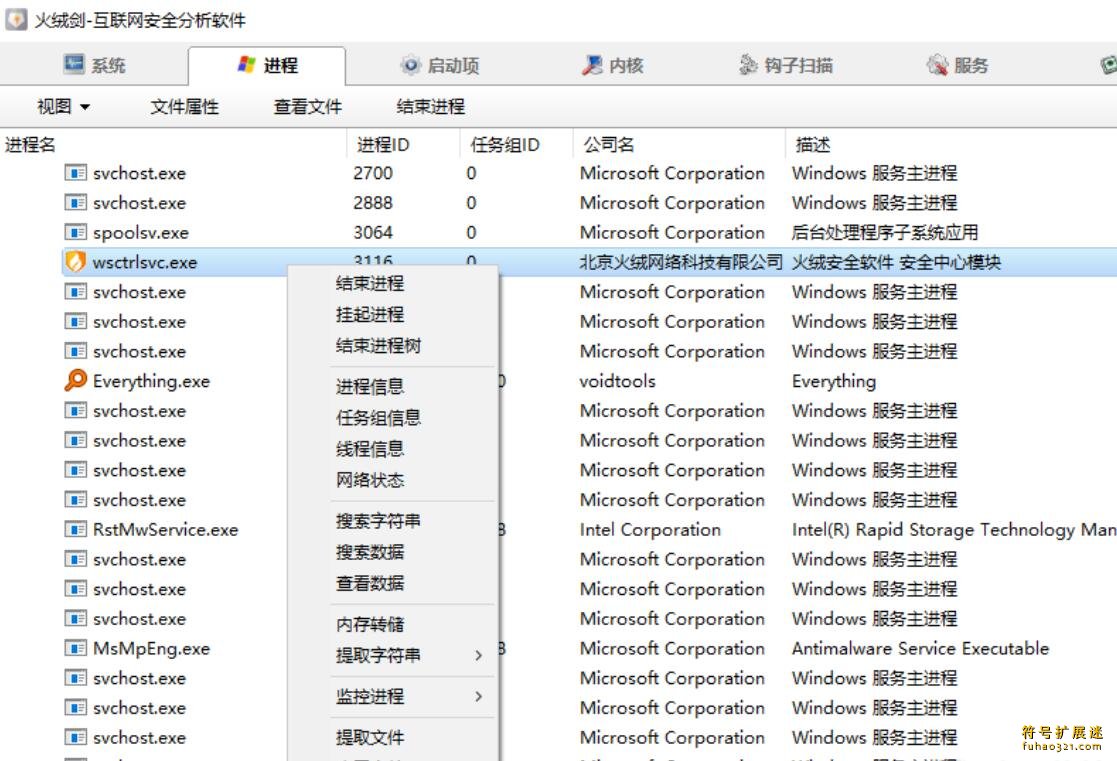Click the orange magnifier icon of Everything.exe
This screenshot has width=1117, height=761.
pyautogui.click(x=76, y=380)
